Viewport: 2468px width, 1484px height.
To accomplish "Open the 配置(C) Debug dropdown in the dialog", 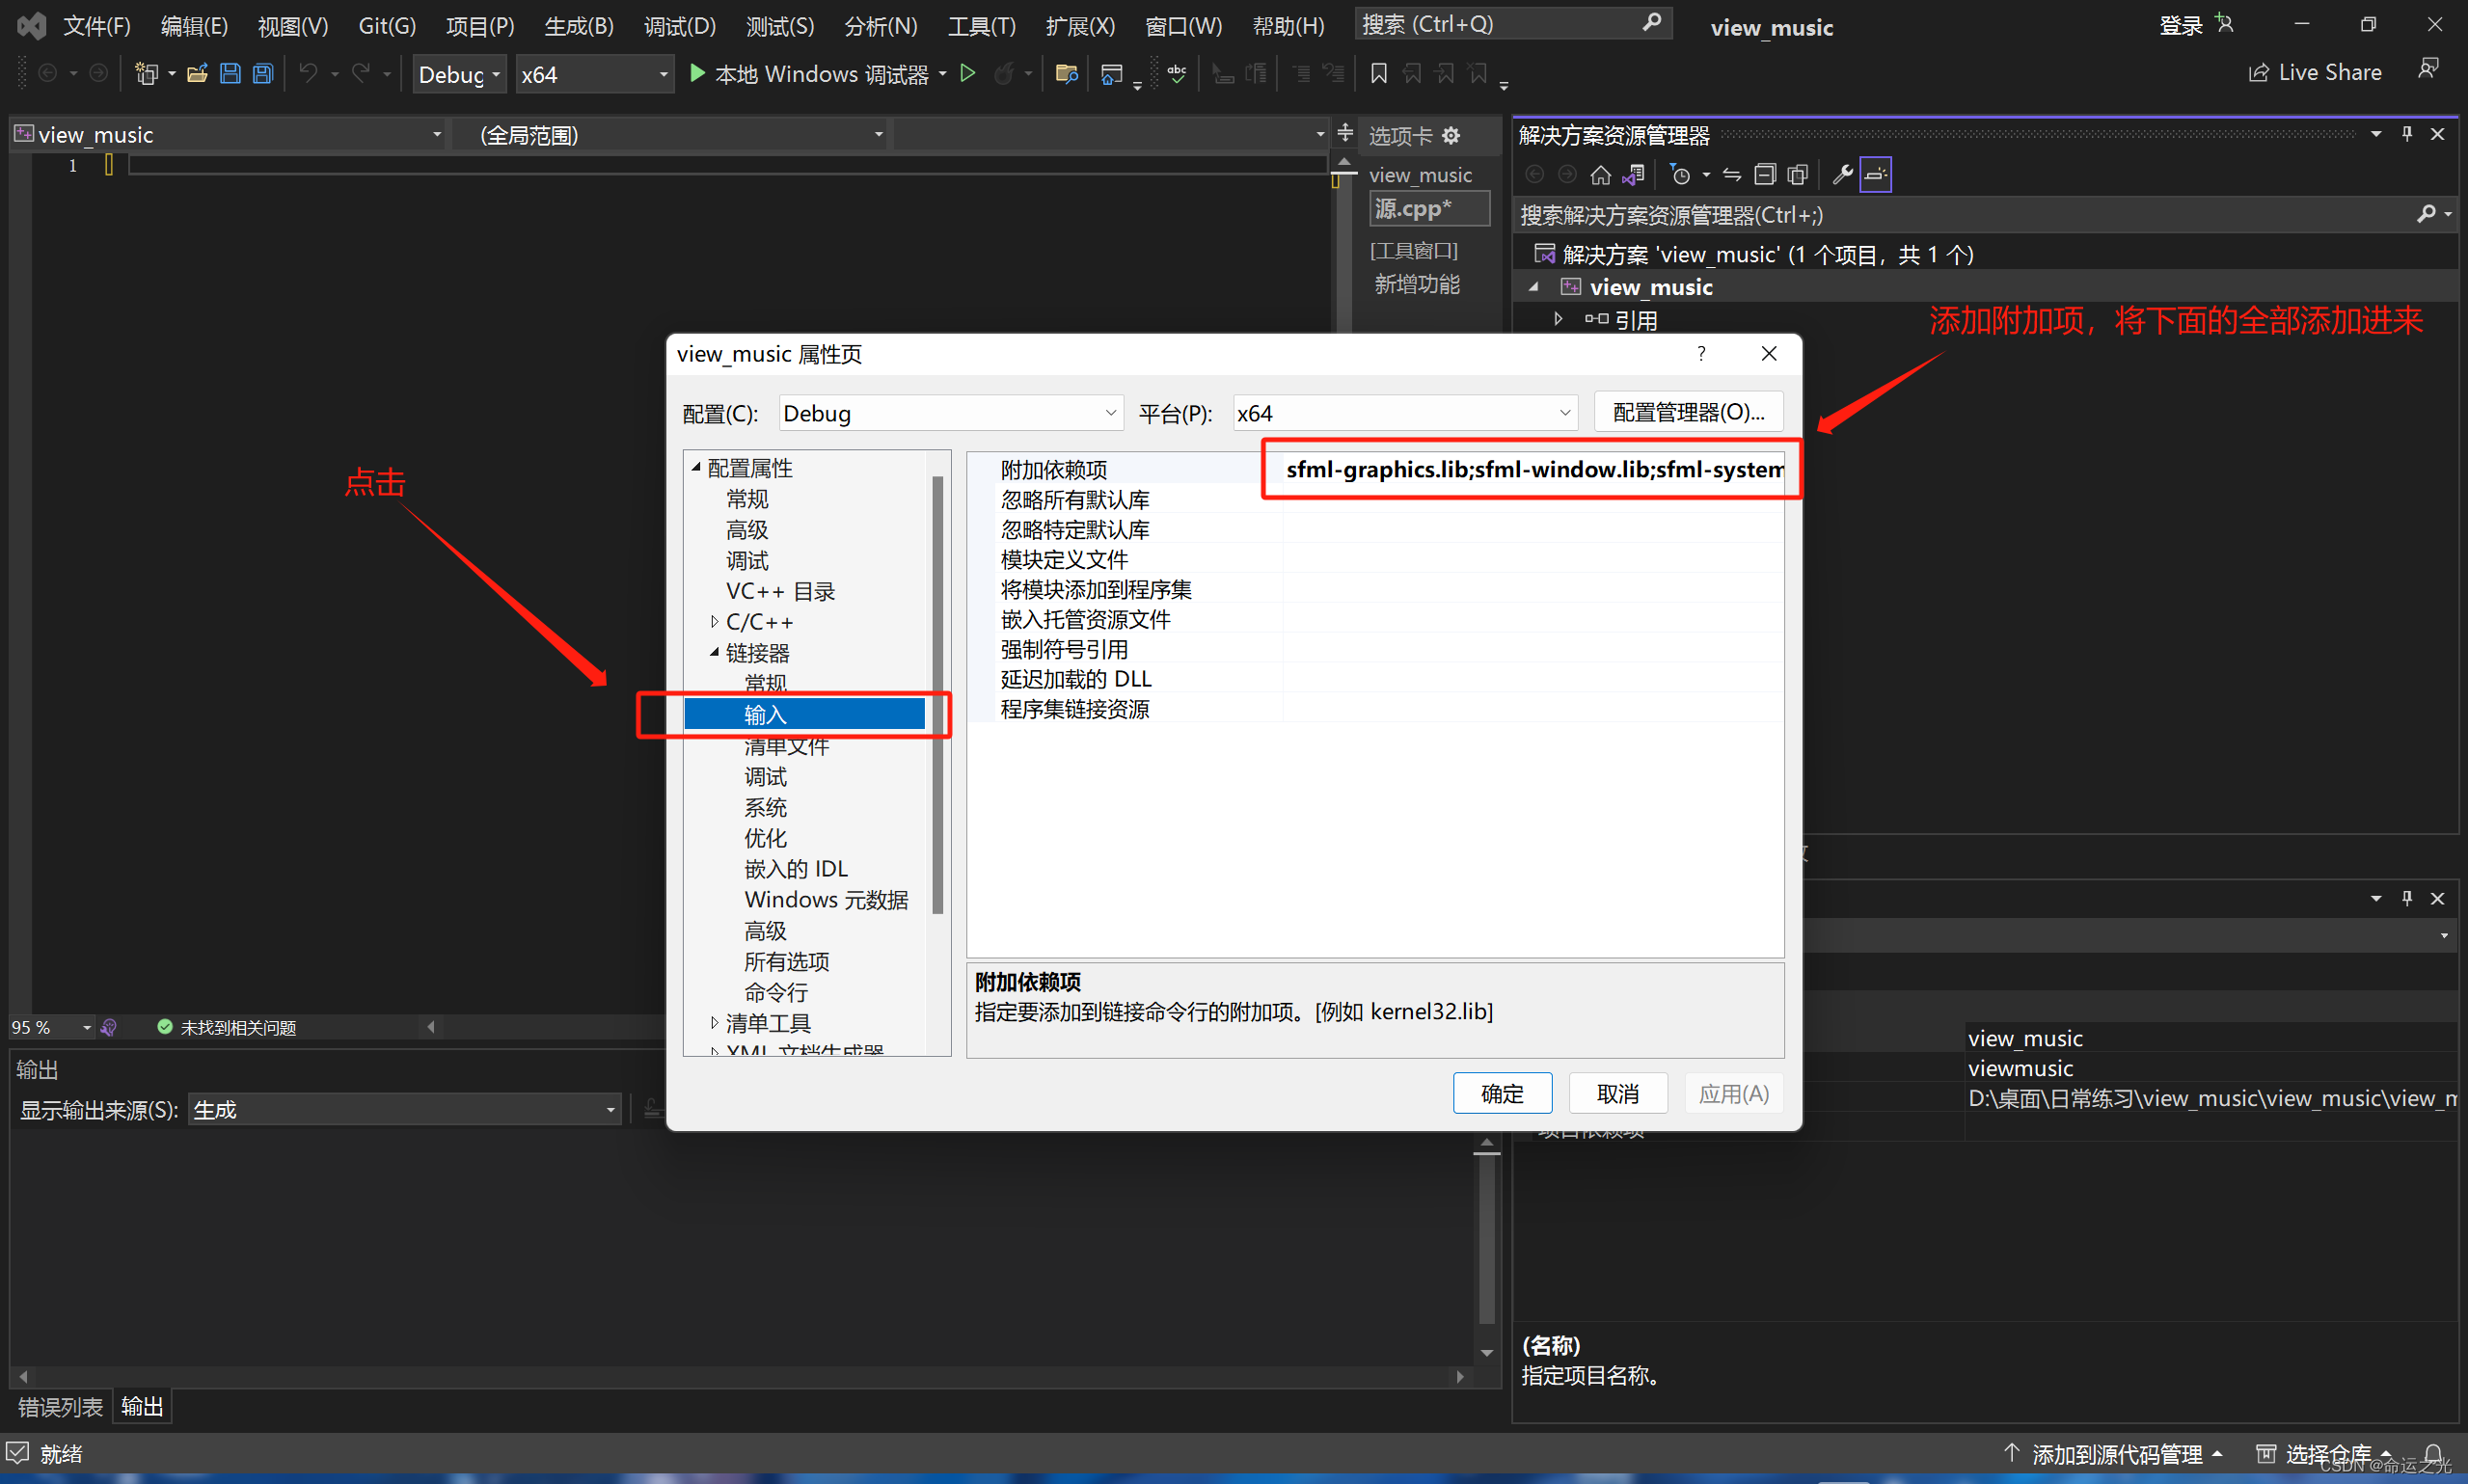I will [950, 413].
